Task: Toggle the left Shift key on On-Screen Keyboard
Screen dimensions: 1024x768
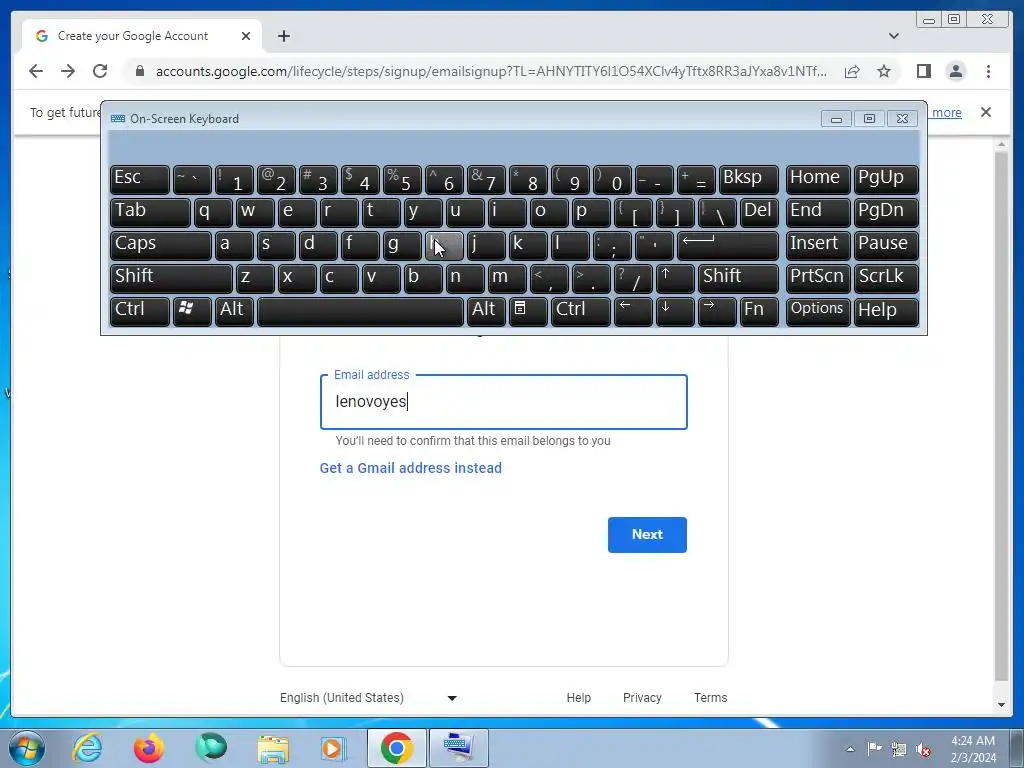Action: click(171, 278)
